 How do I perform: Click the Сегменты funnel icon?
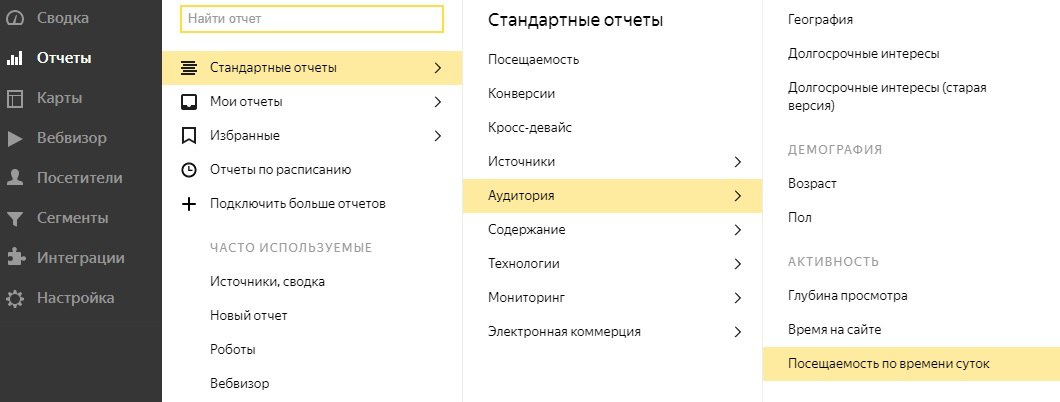point(14,218)
